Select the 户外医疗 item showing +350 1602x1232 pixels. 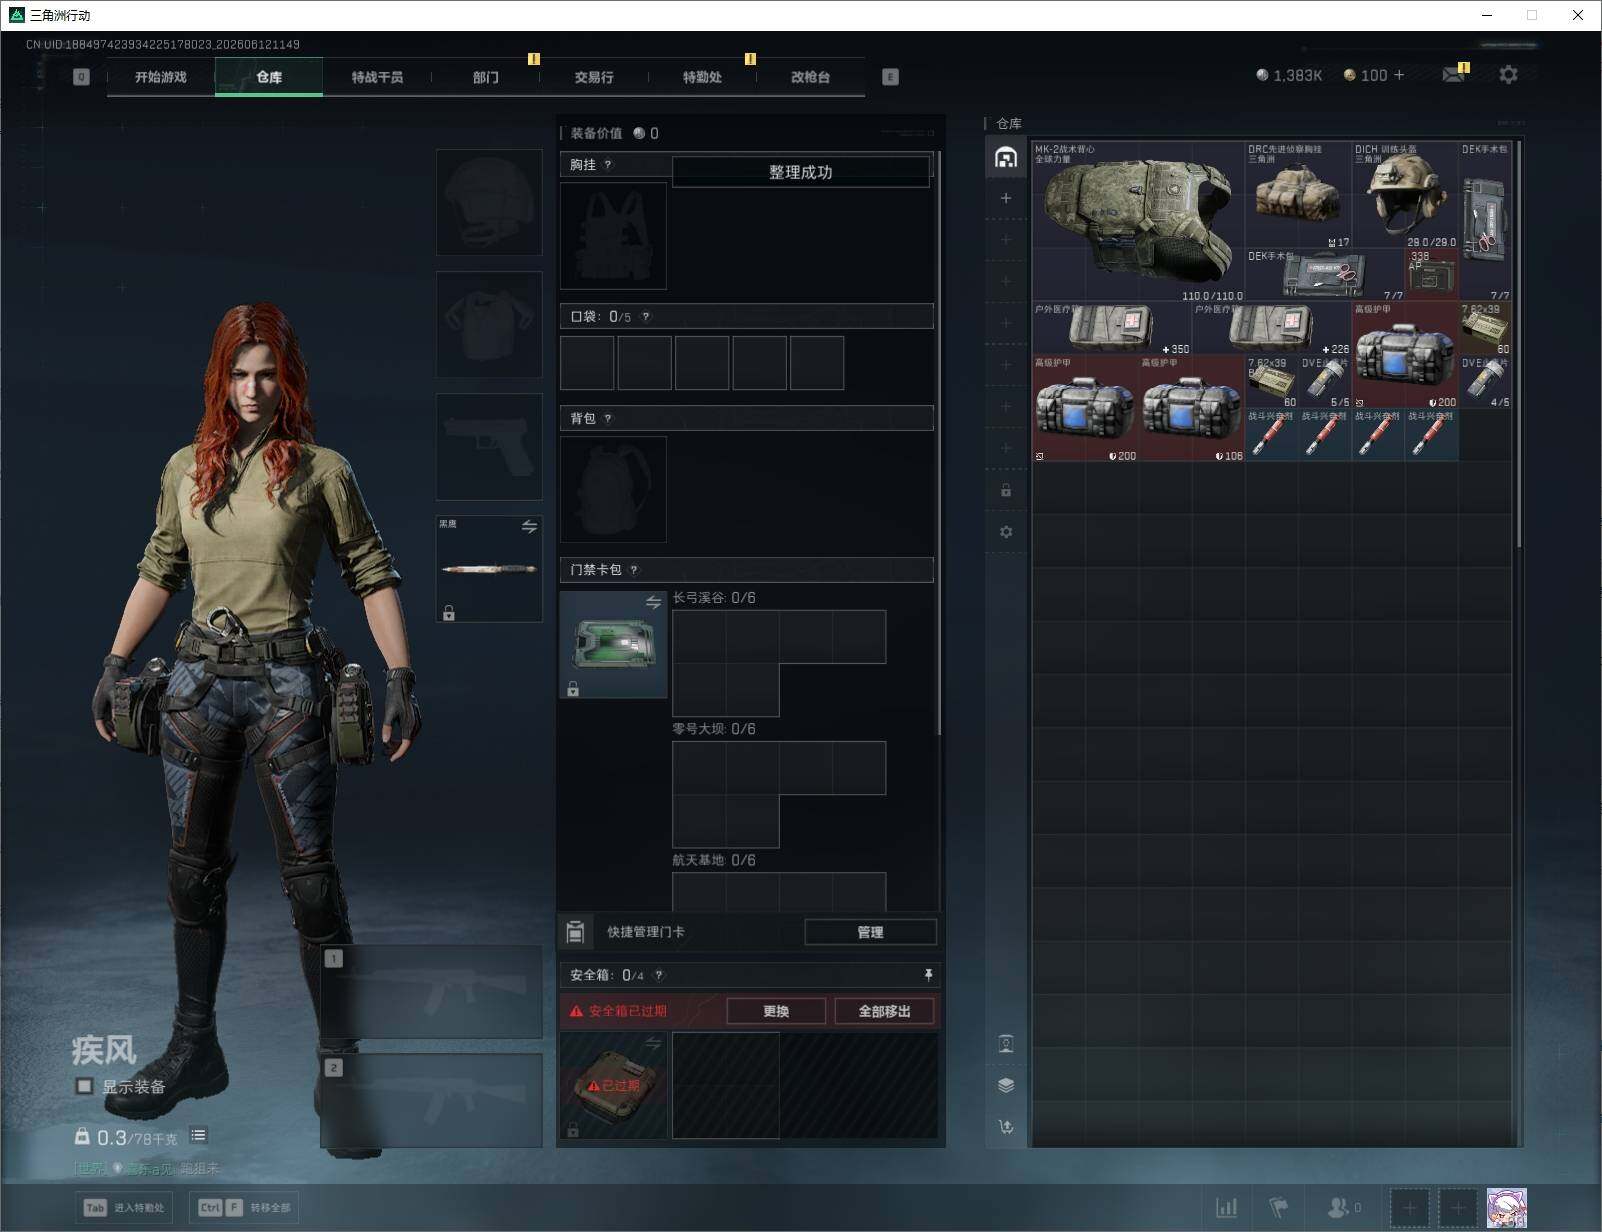tap(1111, 328)
